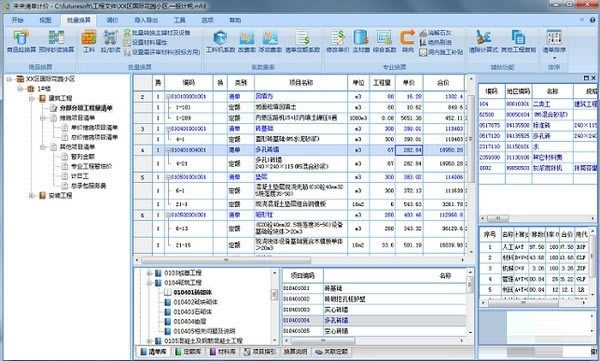
Task: Collapse the ribbon using the small arrow
Action: tap(582, 20)
